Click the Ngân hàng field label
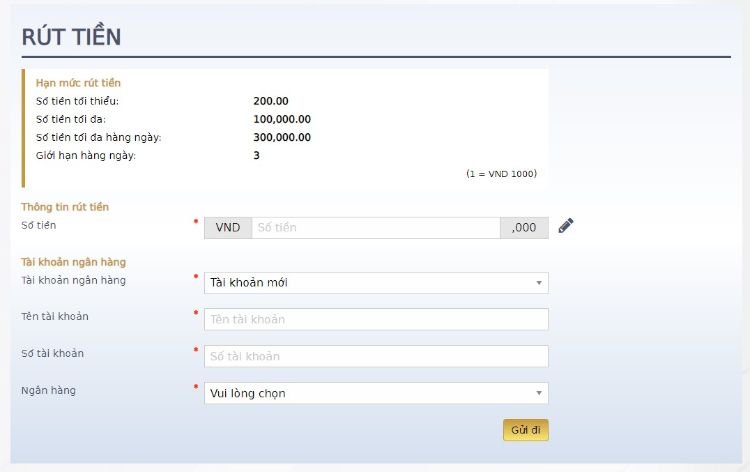This screenshot has width=750, height=472. [48, 390]
